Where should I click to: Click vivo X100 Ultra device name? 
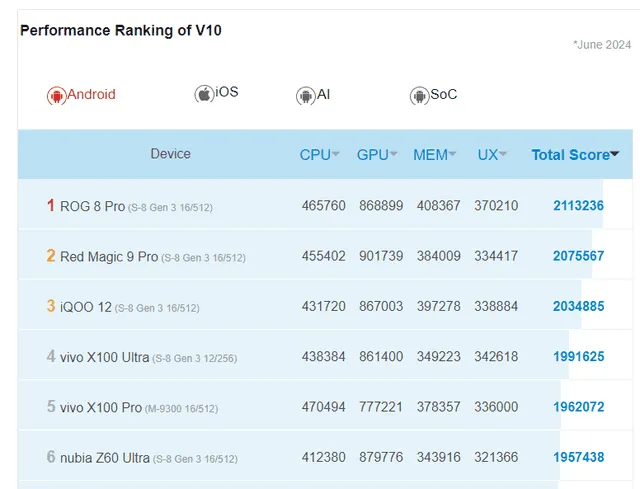104,356
